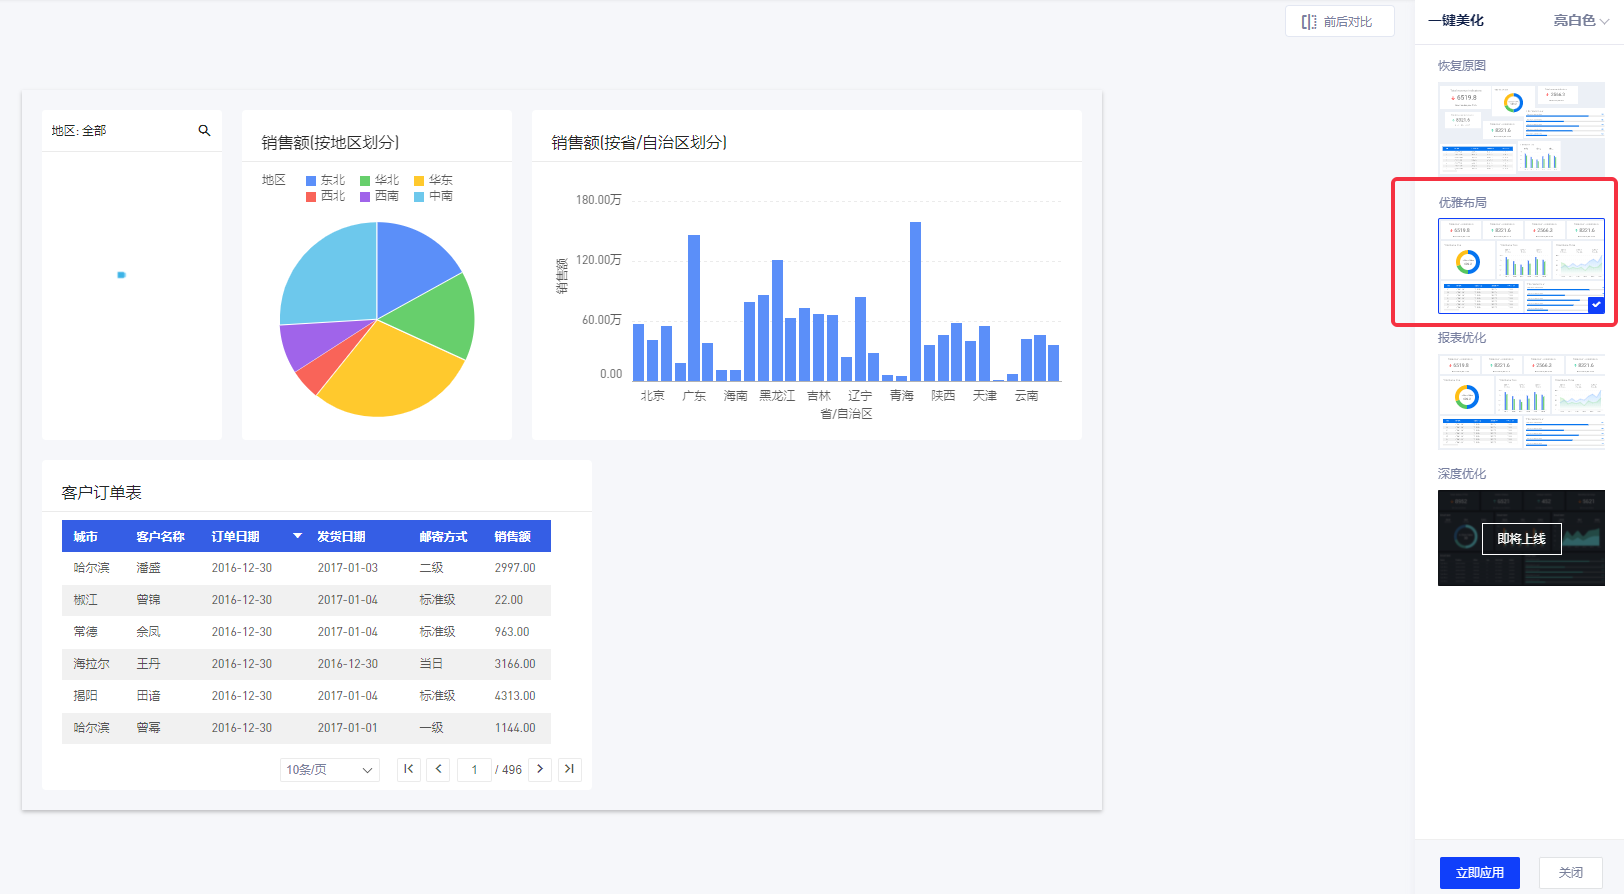Screen dimensions: 1624x894
Task: Click the search icon in the region filter
Action: point(204,131)
